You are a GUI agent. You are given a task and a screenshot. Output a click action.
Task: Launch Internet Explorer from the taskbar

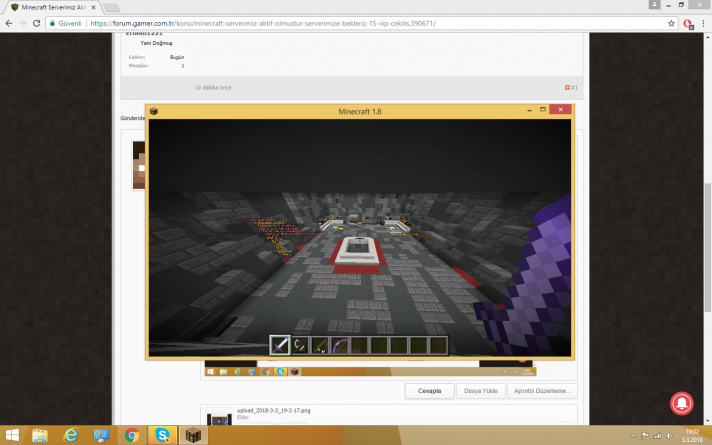(x=70, y=435)
